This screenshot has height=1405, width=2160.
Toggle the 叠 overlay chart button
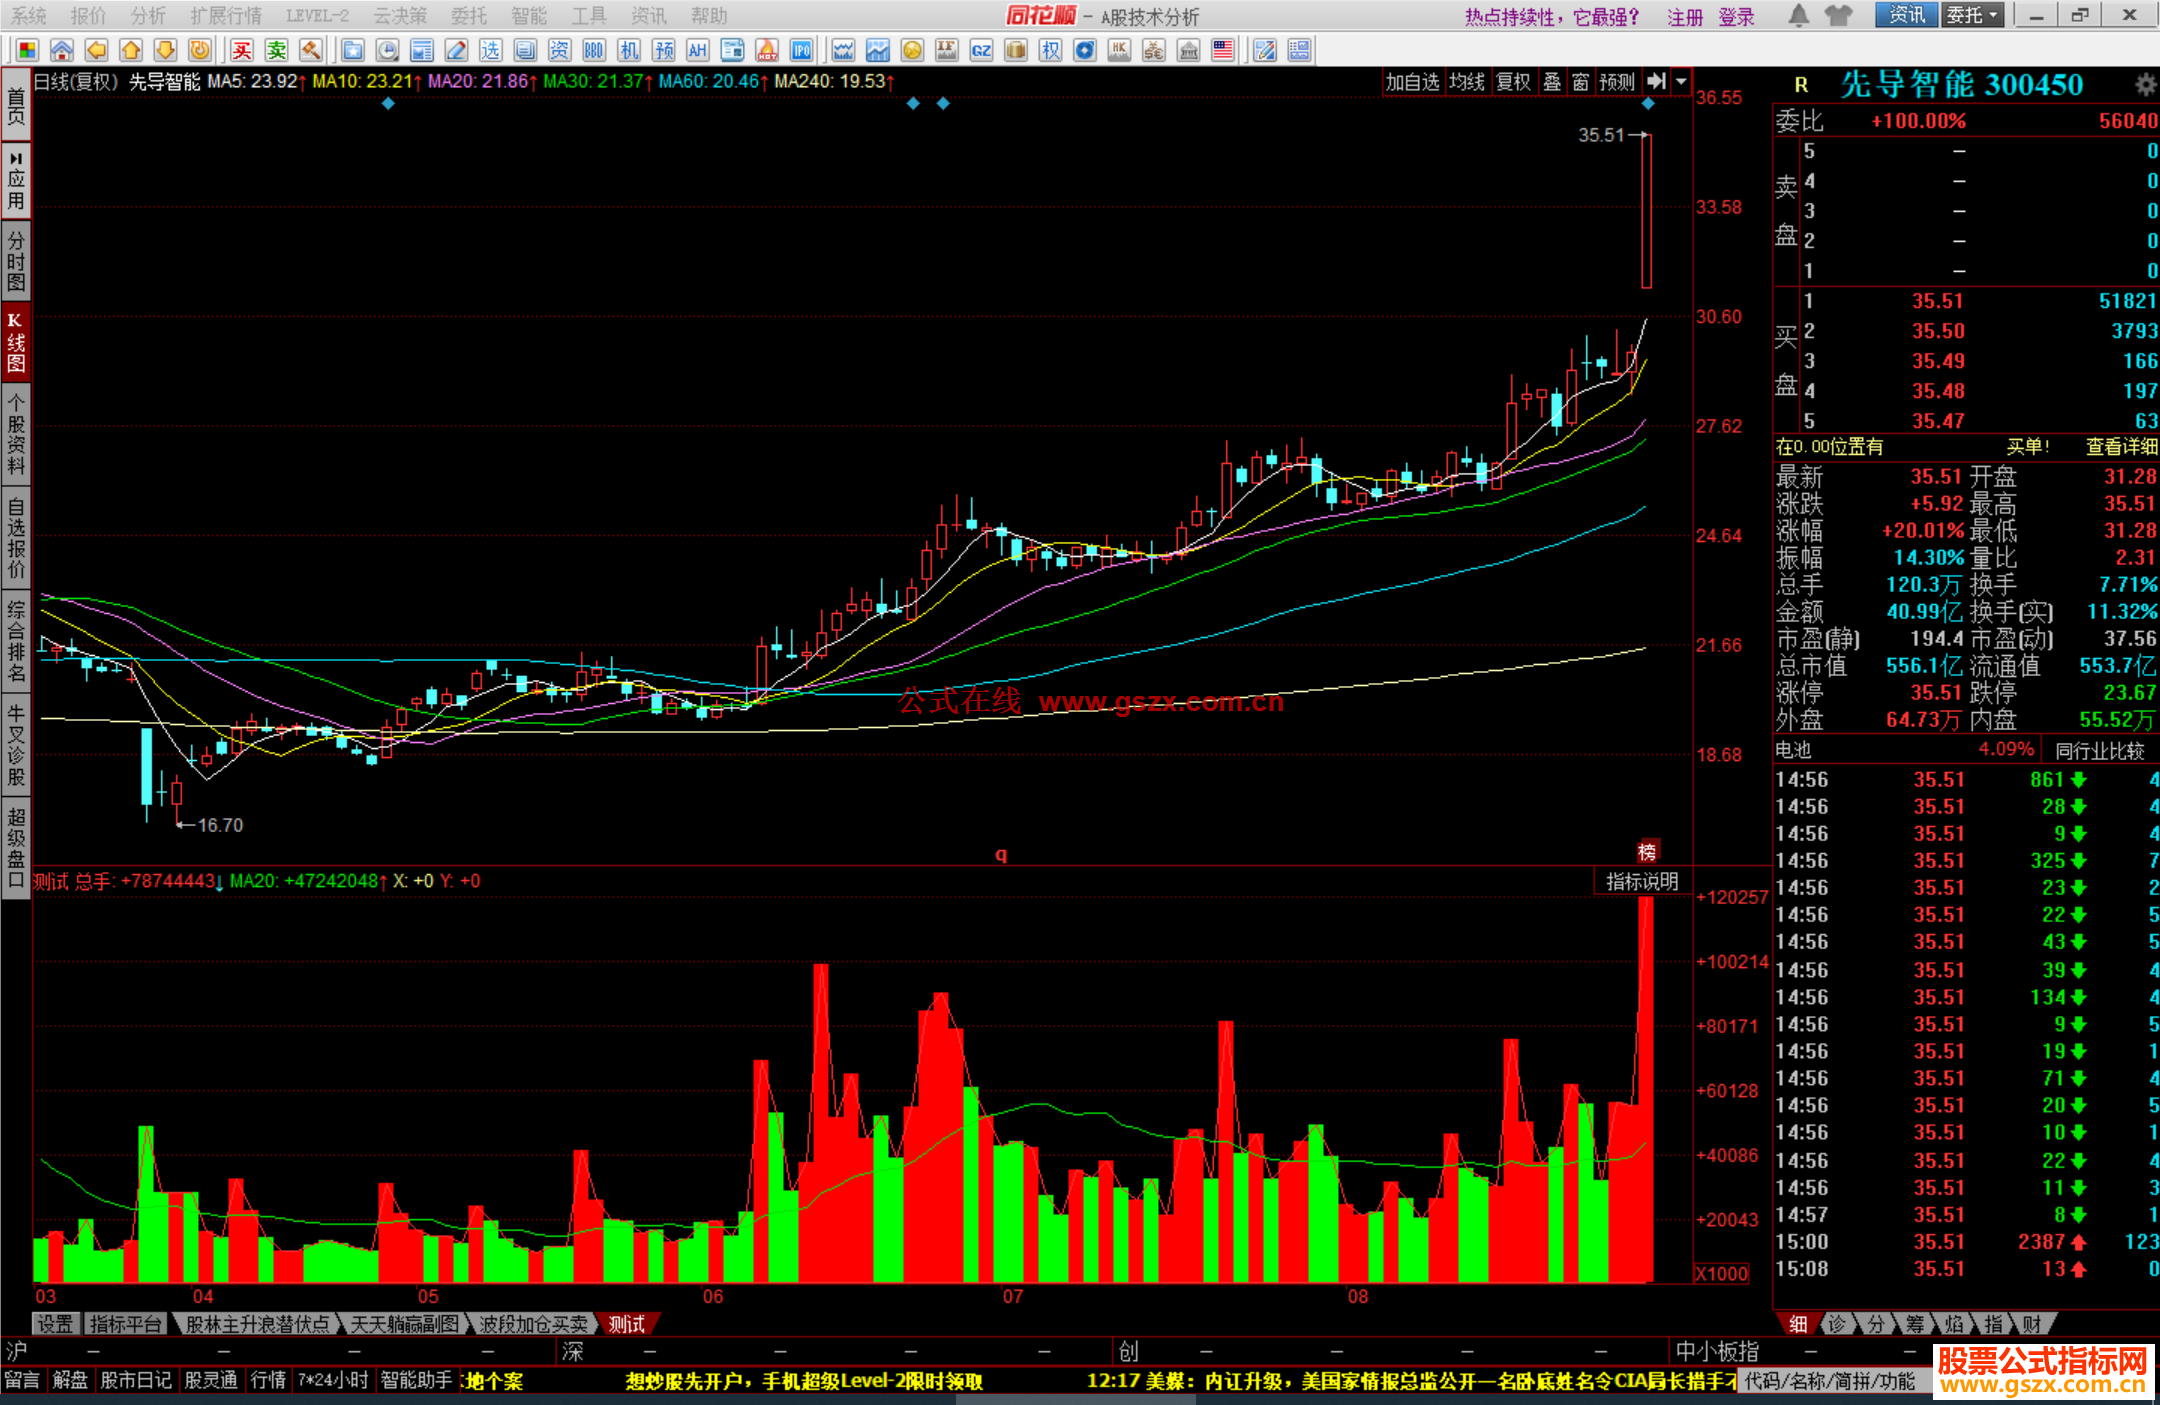(1552, 82)
